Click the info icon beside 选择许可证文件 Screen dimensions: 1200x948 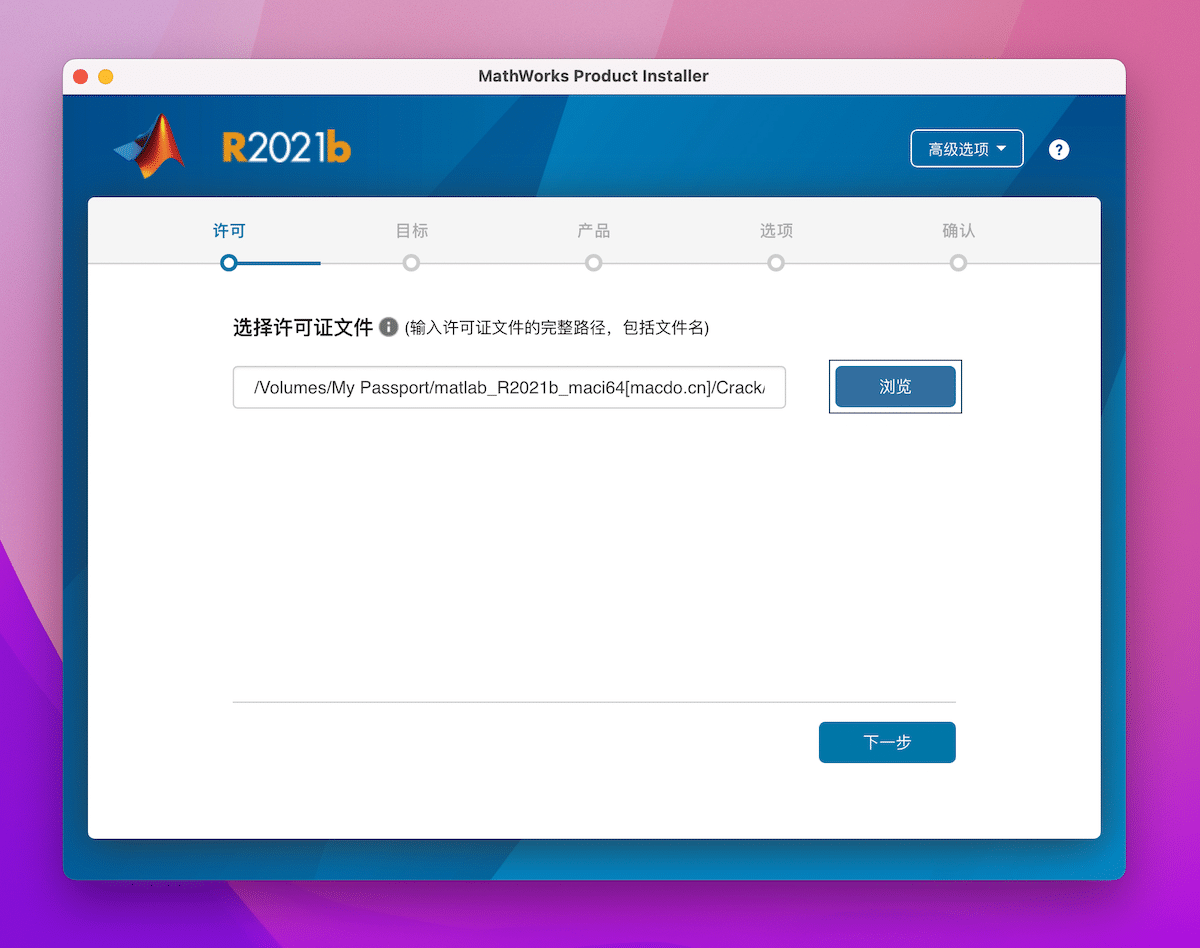[389, 327]
